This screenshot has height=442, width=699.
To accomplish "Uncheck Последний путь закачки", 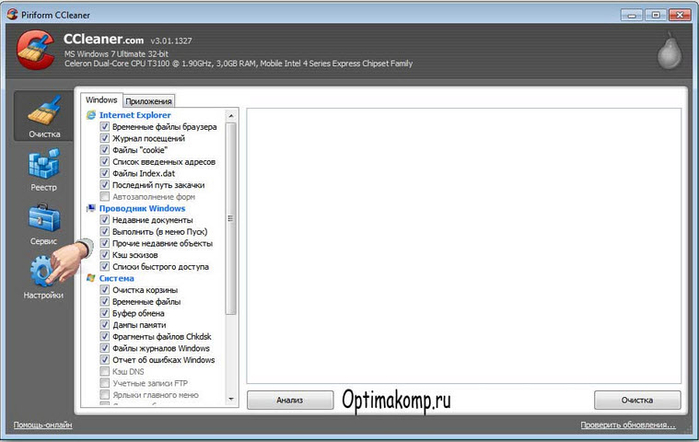I will tap(104, 185).
